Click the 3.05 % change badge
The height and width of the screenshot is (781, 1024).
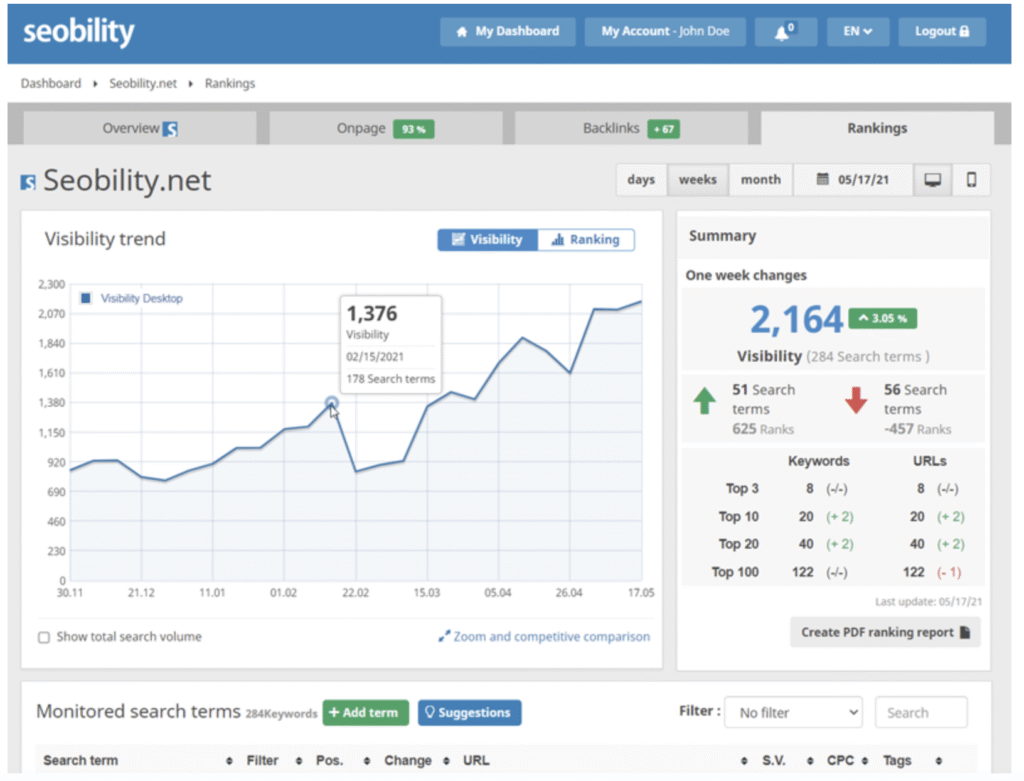click(882, 319)
